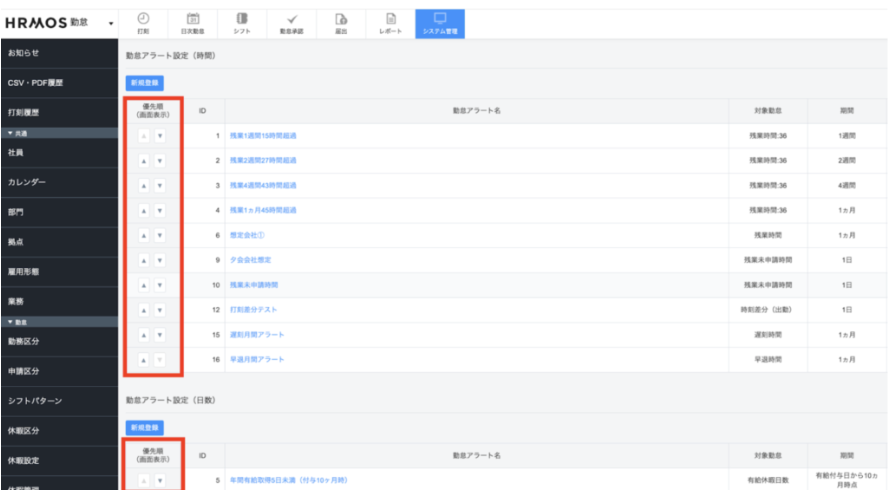This screenshot has width=888, height=490.
Task: Move alert ID 10 up in priority
Action: point(144,286)
